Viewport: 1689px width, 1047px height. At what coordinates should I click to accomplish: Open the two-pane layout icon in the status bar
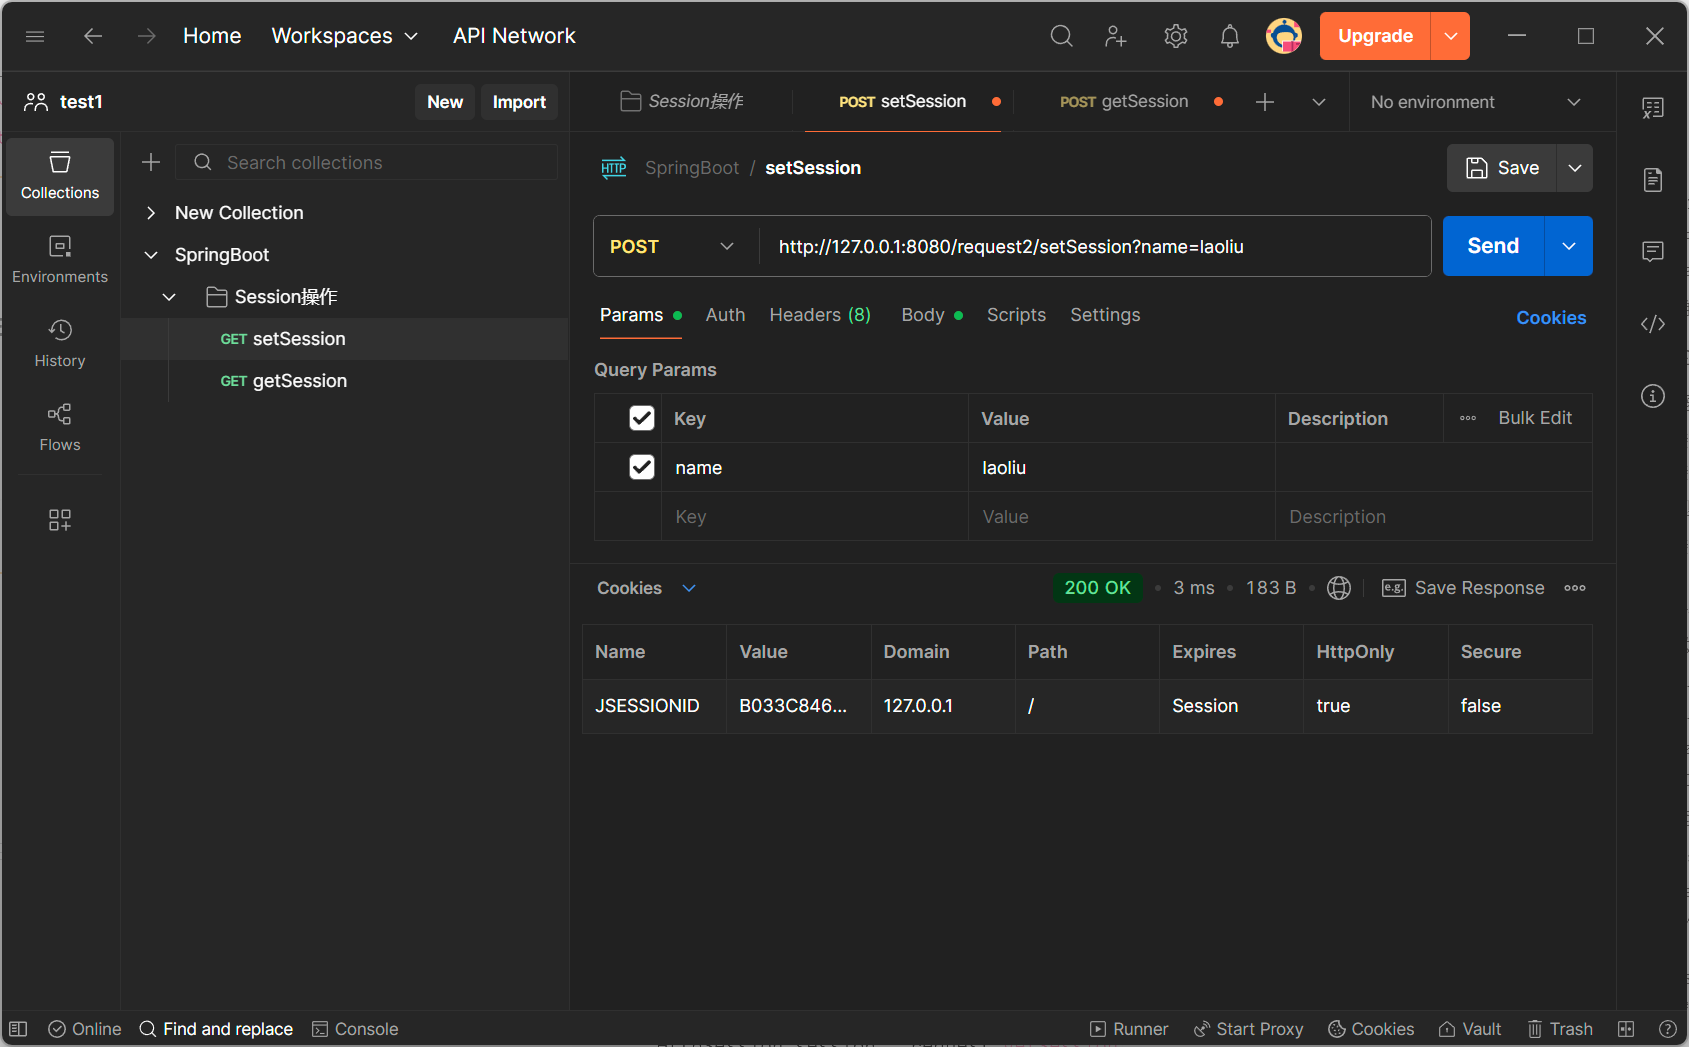tap(1626, 1029)
